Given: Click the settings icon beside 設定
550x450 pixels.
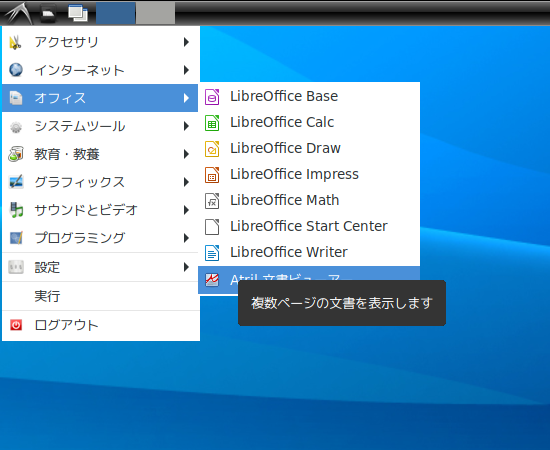Looking at the screenshot, I should pyautogui.click(x=16, y=267).
